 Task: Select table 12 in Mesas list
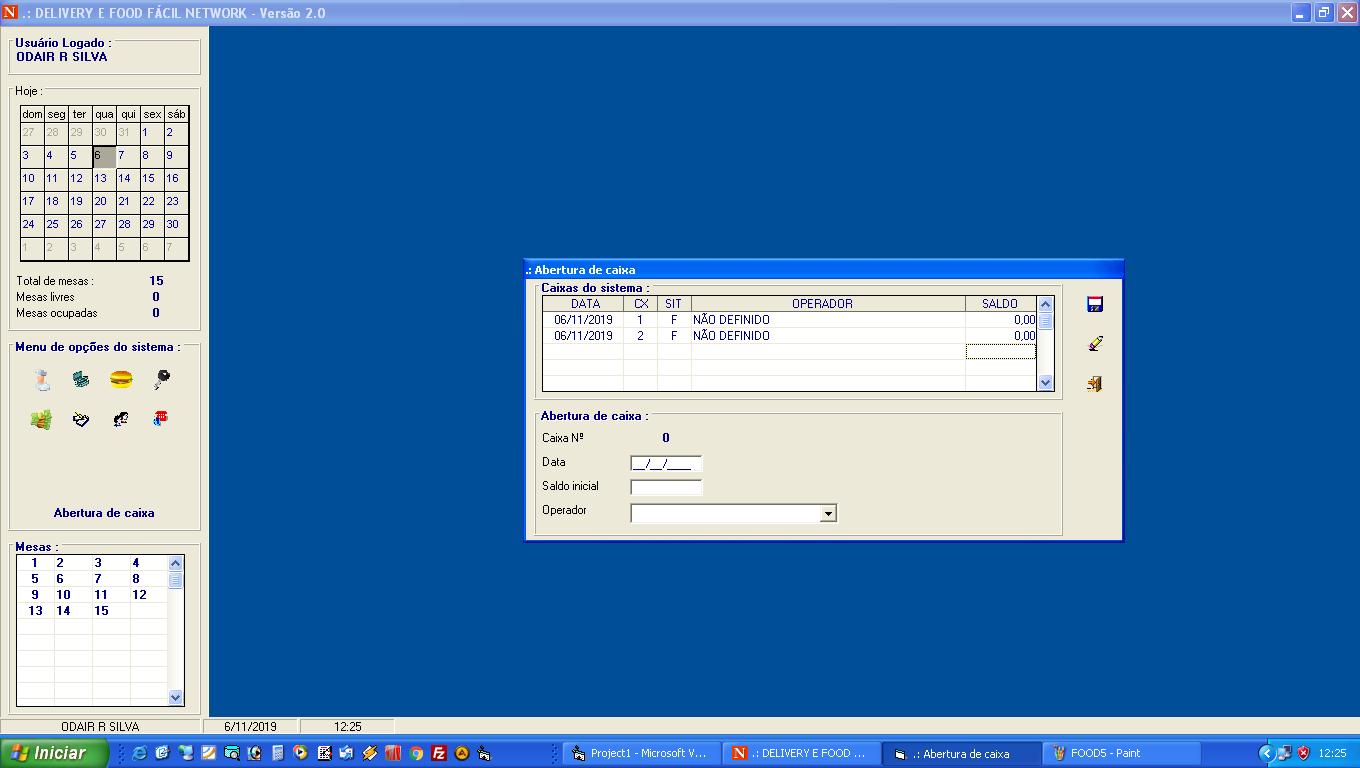tap(139, 595)
